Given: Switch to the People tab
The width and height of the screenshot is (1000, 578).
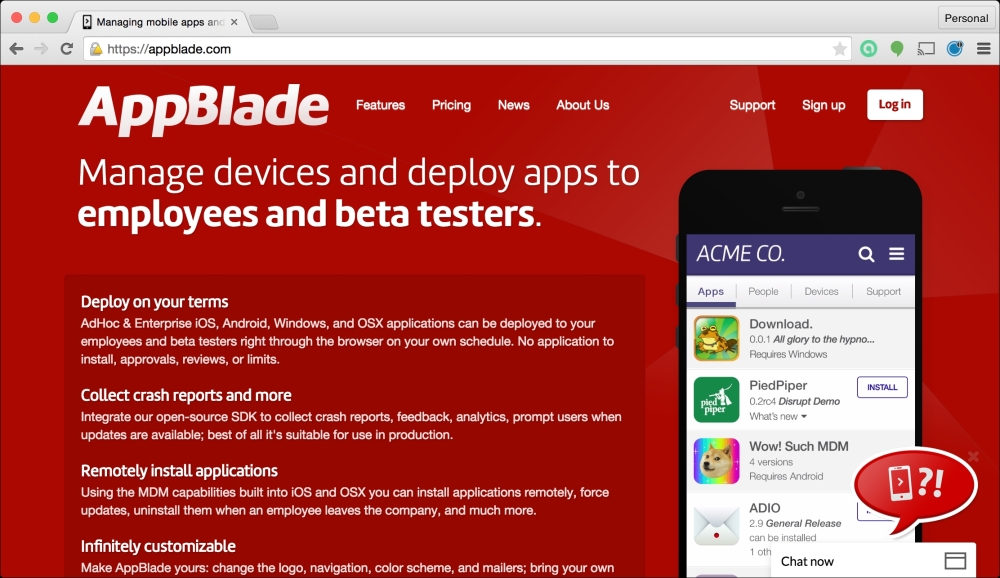Looking at the screenshot, I should point(763,292).
